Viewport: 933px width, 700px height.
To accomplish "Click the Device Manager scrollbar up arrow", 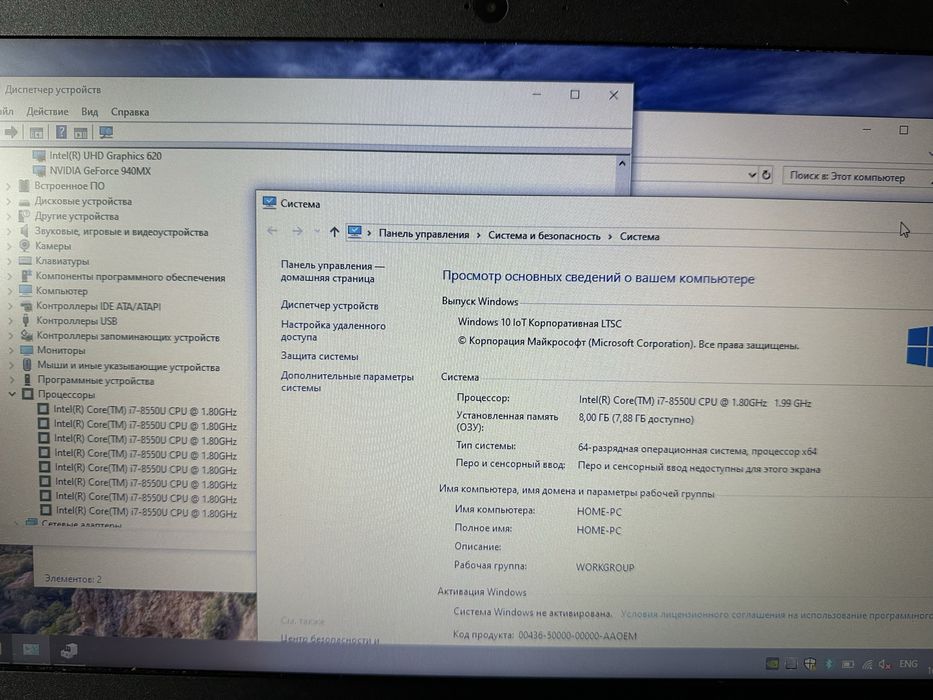I will tap(622, 163).
